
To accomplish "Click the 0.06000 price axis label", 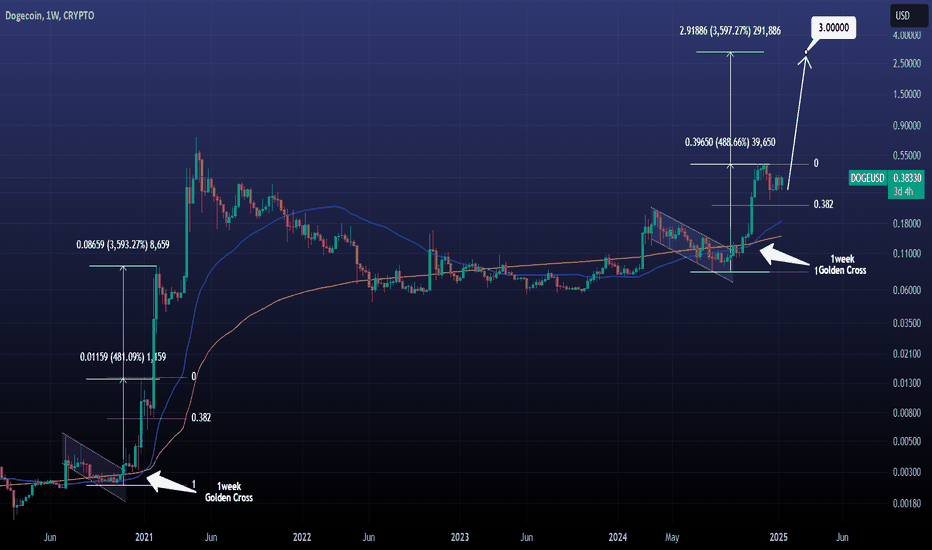I will (x=907, y=290).
